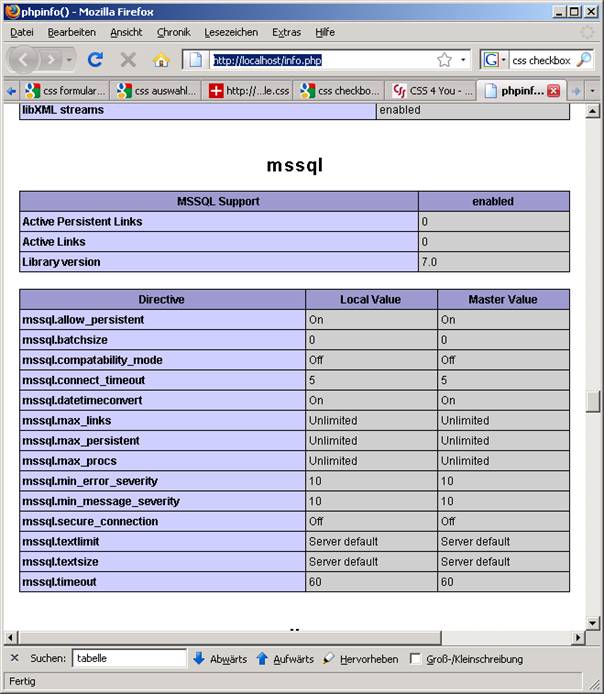The width and height of the screenshot is (604, 694).
Task: Find next match with Abwärts
Action: point(219,659)
